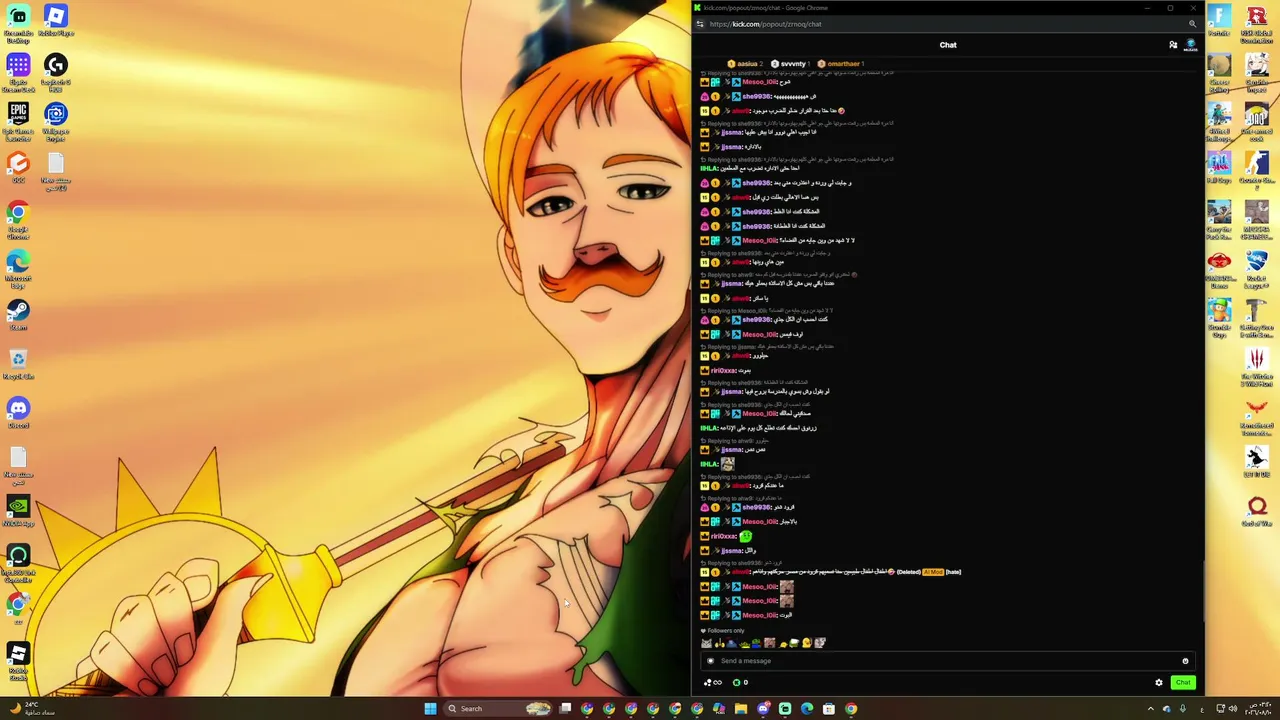1280x720 pixels.
Task: Click the channel avatar in chat header
Action: point(1191,45)
